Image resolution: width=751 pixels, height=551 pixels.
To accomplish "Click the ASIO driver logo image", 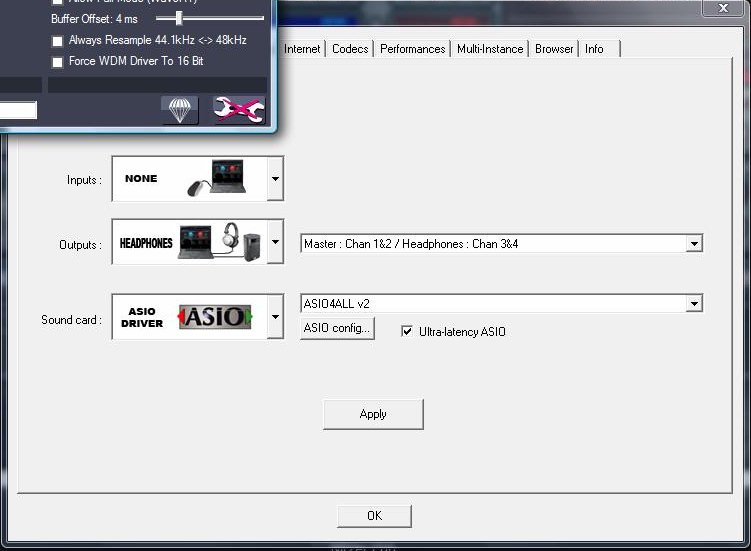I will (190, 317).
